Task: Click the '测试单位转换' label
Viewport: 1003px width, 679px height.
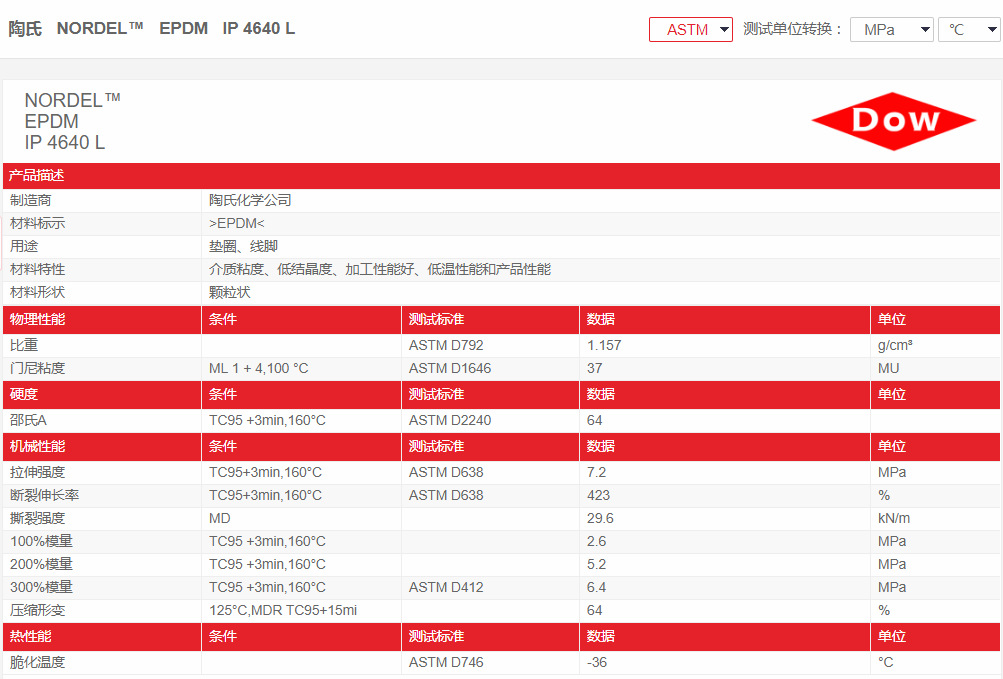Action: coord(793,29)
